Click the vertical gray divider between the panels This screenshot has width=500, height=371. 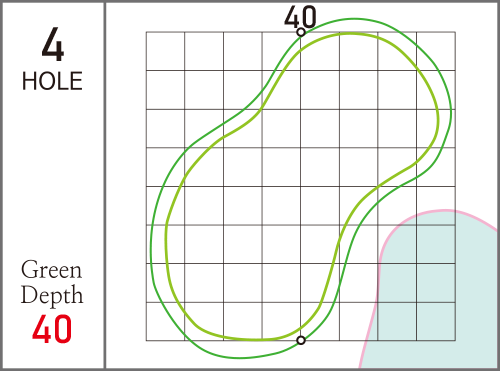(x=105, y=185)
